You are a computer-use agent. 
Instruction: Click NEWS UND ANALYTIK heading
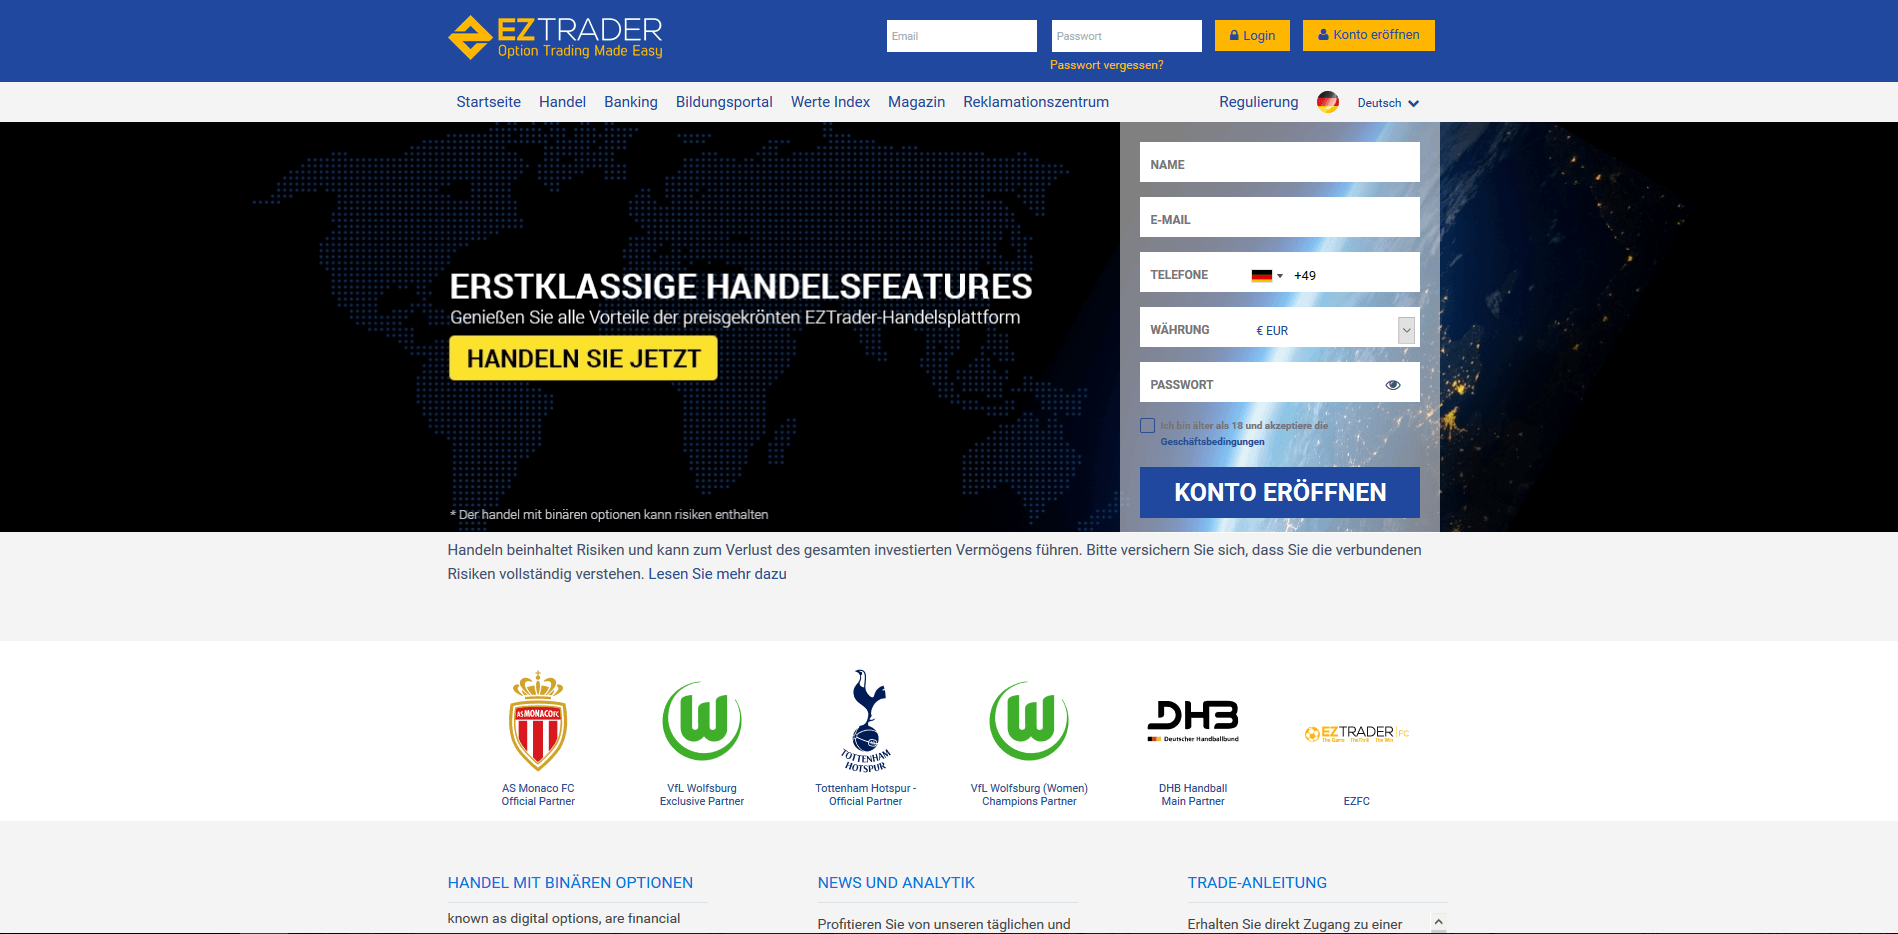pos(896,883)
